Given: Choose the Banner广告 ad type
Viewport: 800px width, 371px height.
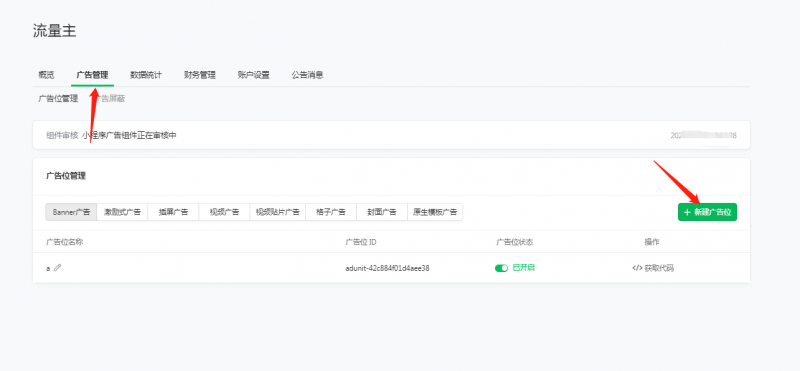Looking at the screenshot, I should [x=71, y=212].
